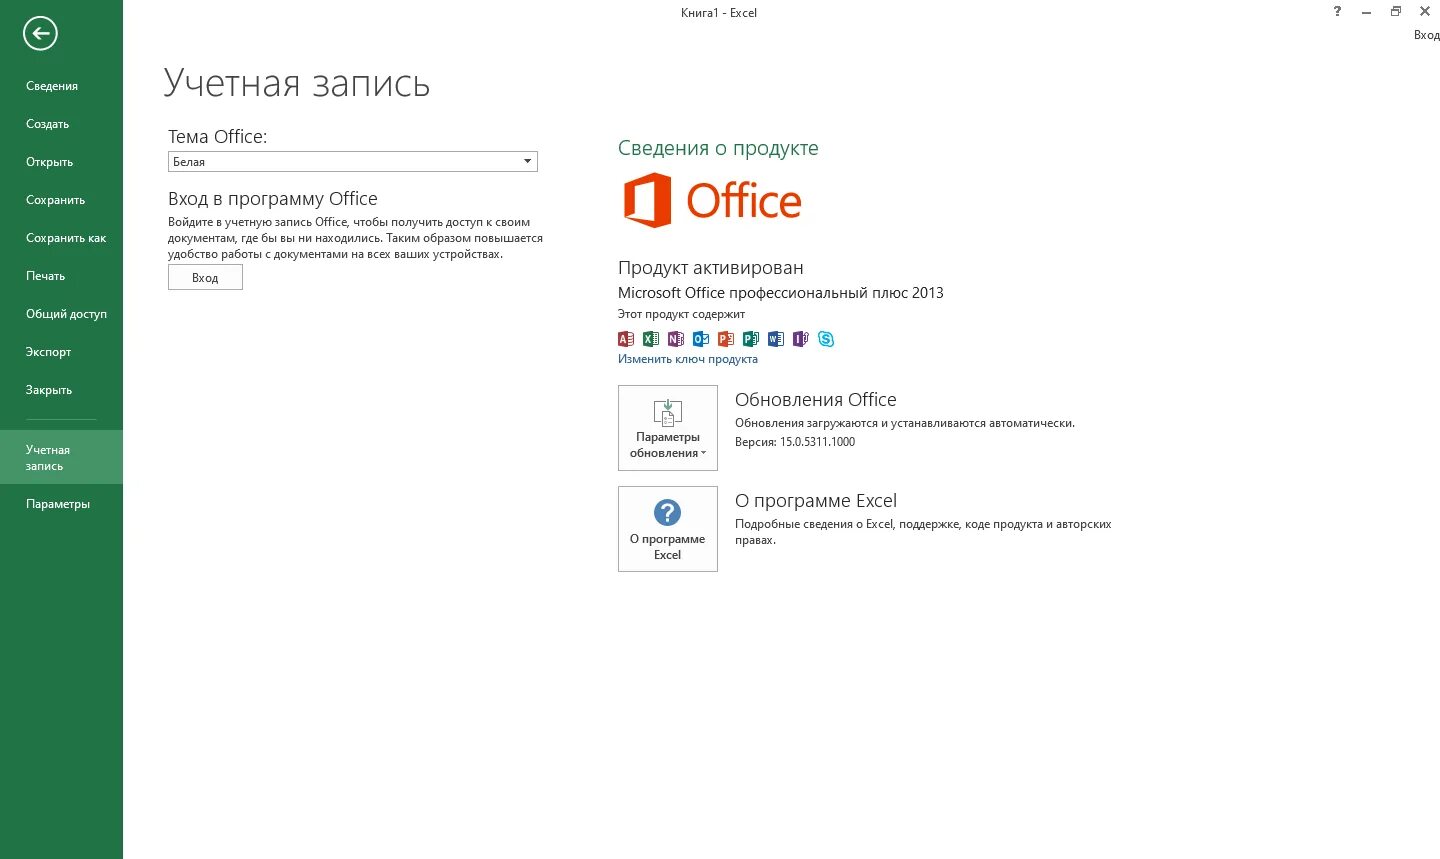
Task: Restore down the Excel window
Action: pos(1395,11)
